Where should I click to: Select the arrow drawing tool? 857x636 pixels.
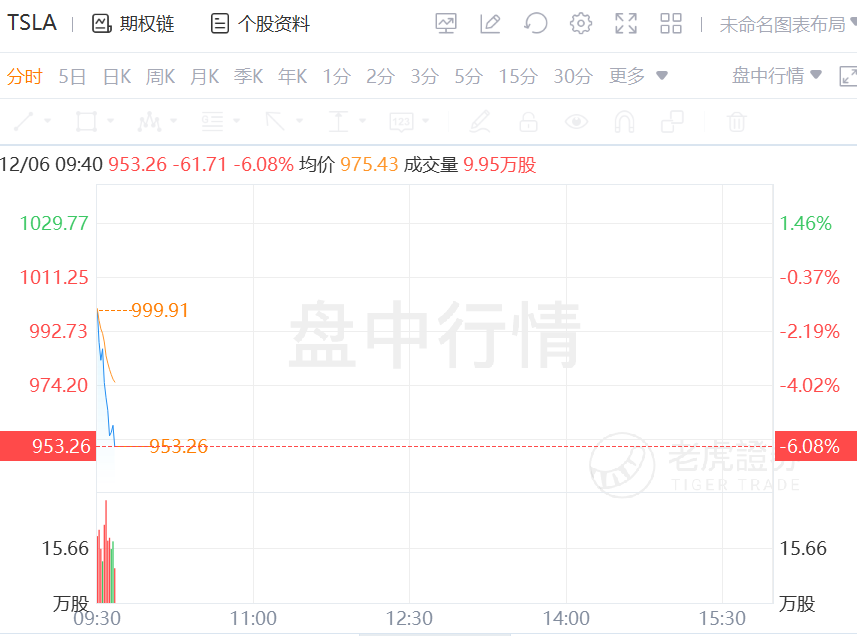275,121
